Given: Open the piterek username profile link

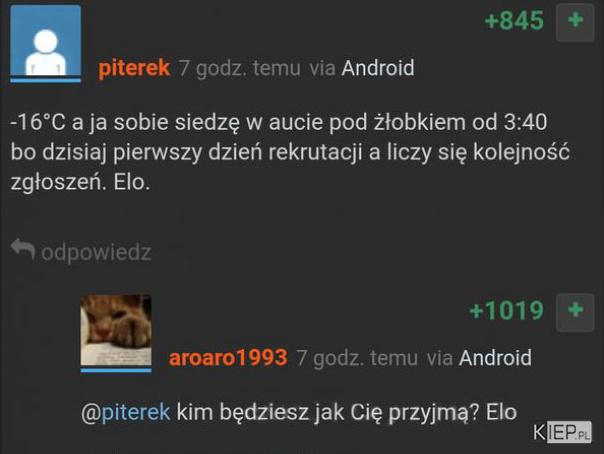Looking at the screenshot, I should (x=134, y=68).
